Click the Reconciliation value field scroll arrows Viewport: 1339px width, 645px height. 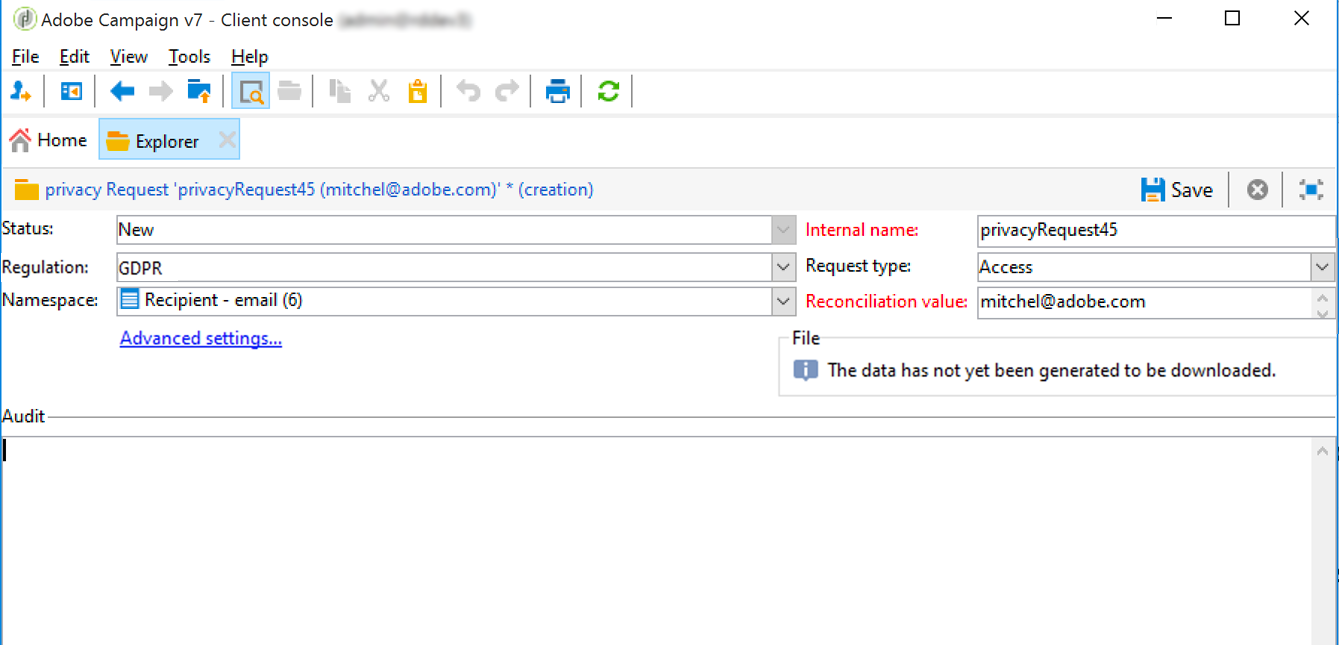coord(1323,303)
